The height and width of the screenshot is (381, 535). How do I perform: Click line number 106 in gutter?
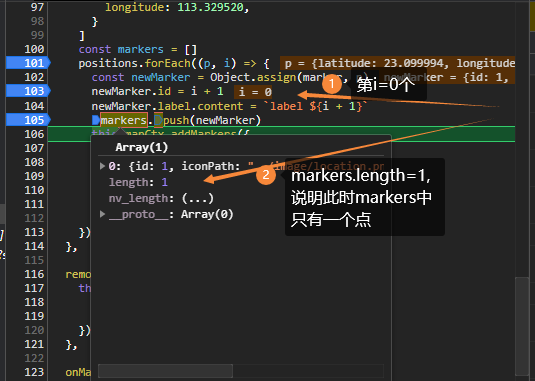pyautogui.click(x=34, y=134)
